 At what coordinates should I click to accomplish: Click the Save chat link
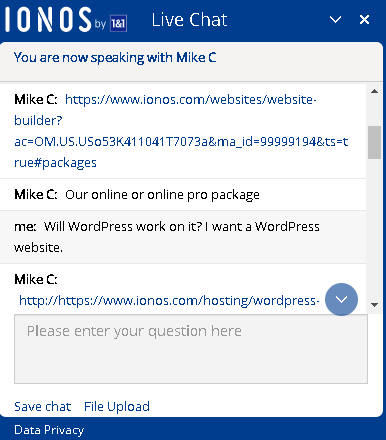point(42,406)
